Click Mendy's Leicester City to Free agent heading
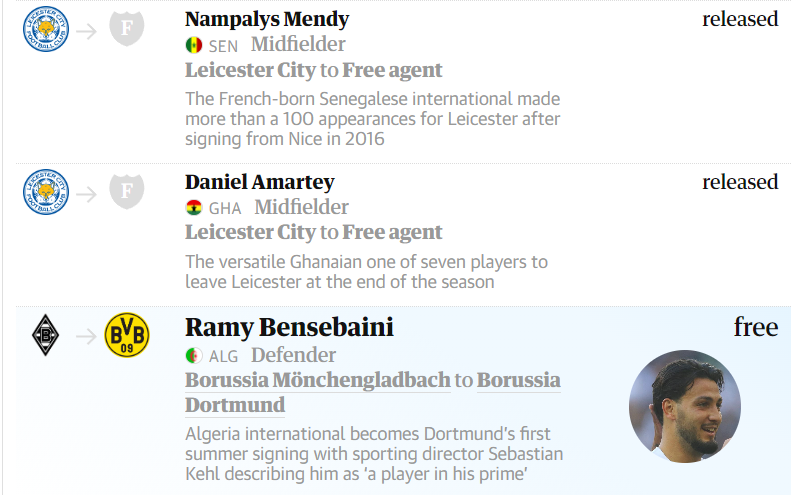 click(314, 70)
